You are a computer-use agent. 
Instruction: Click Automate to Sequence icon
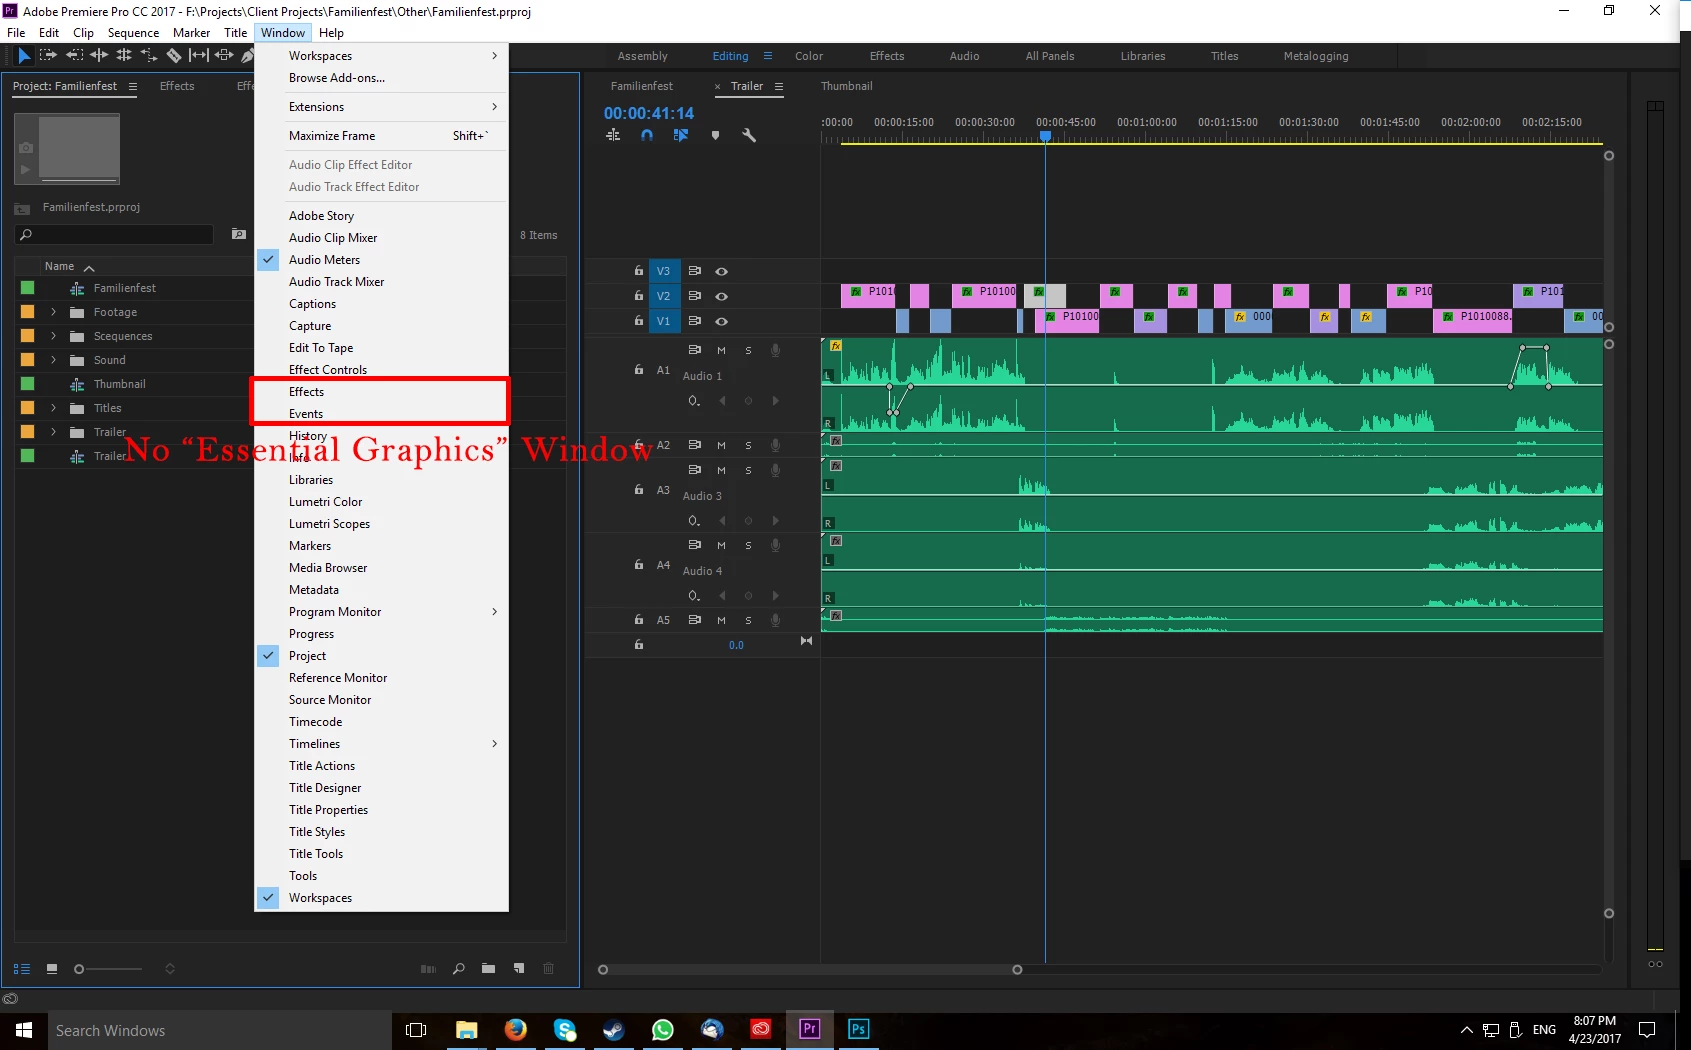[x=428, y=968]
